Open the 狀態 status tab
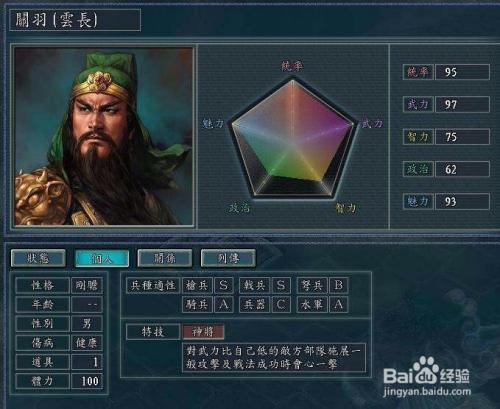The width and height of the screenshot is (500, 409). tap(38, 258)
